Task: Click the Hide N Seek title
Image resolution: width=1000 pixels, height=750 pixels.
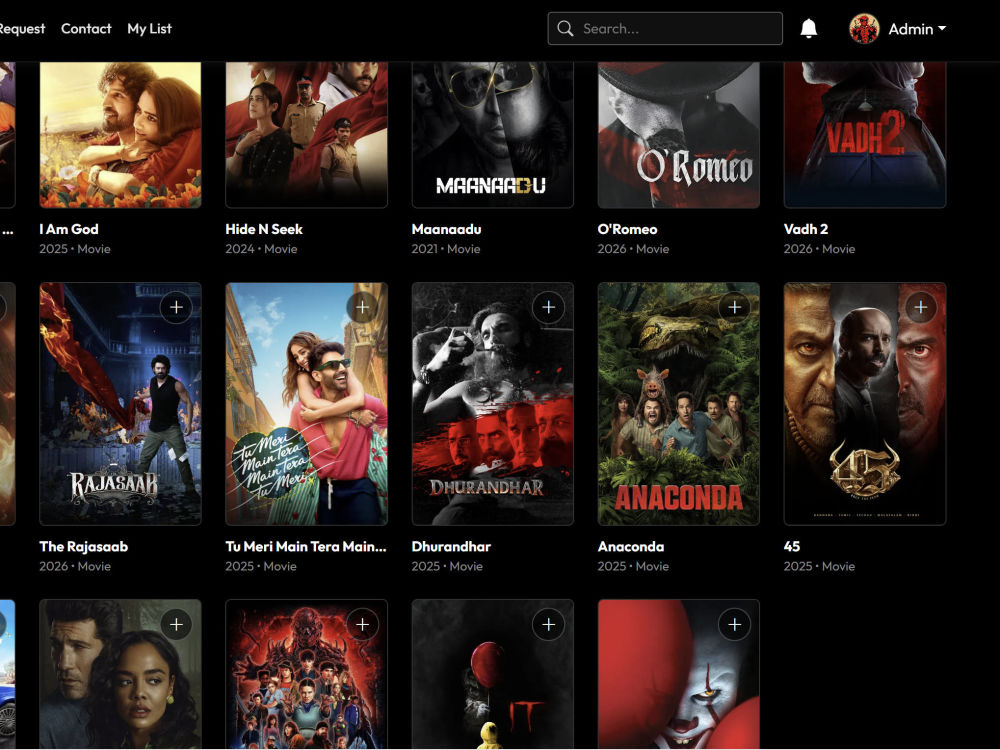Action: [264, 229]
